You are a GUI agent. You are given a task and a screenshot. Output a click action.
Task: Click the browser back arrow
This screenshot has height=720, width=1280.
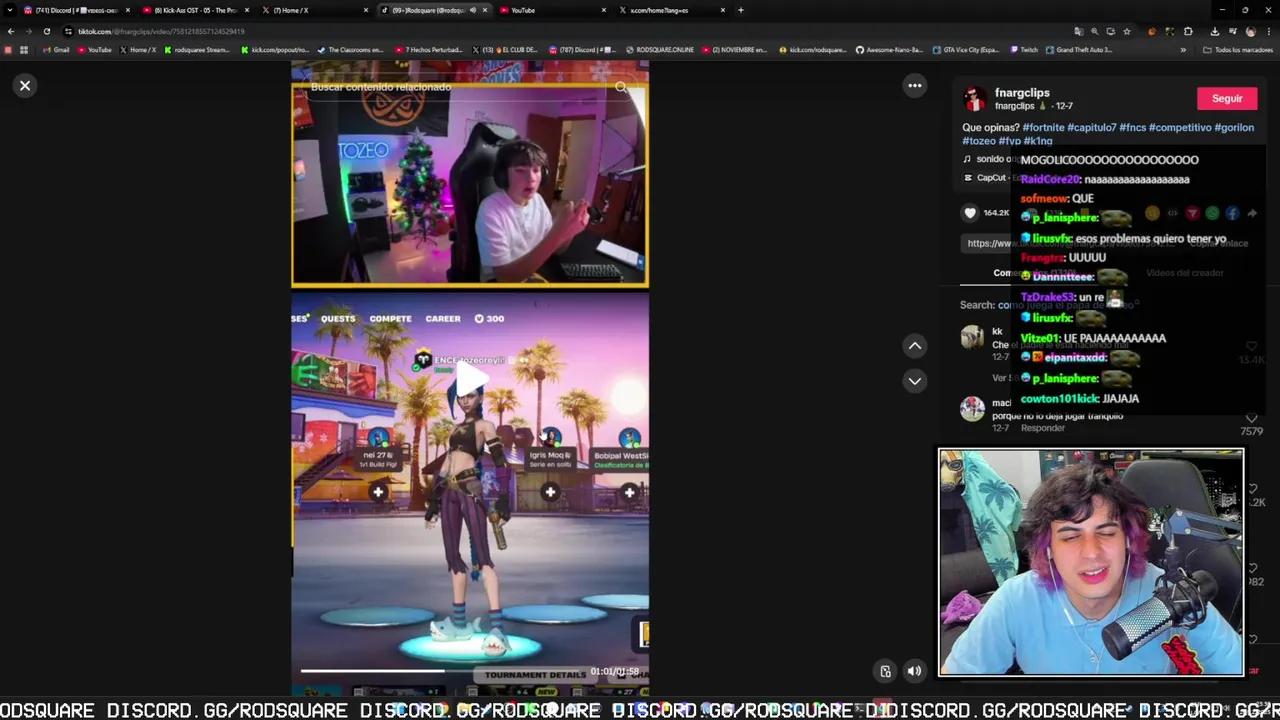click(11, 31)
